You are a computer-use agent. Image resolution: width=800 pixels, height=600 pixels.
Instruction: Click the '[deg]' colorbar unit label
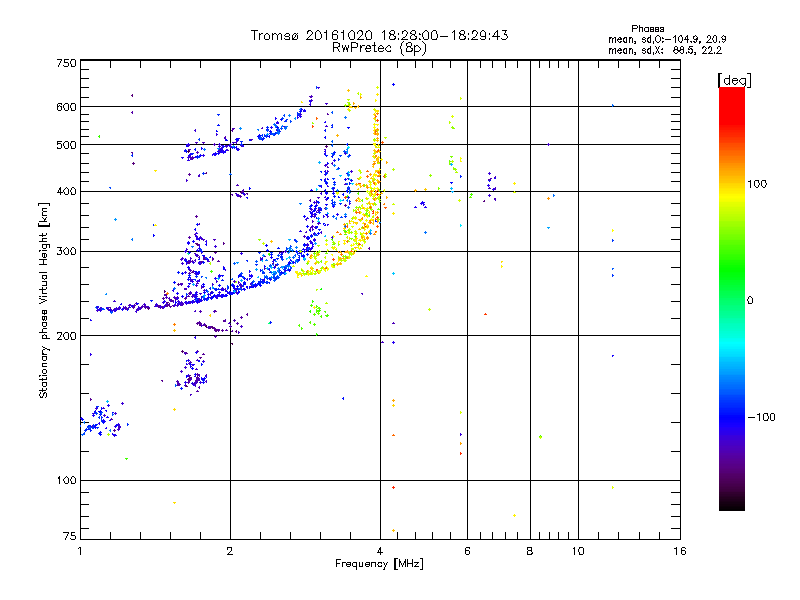tap(734, 80)
